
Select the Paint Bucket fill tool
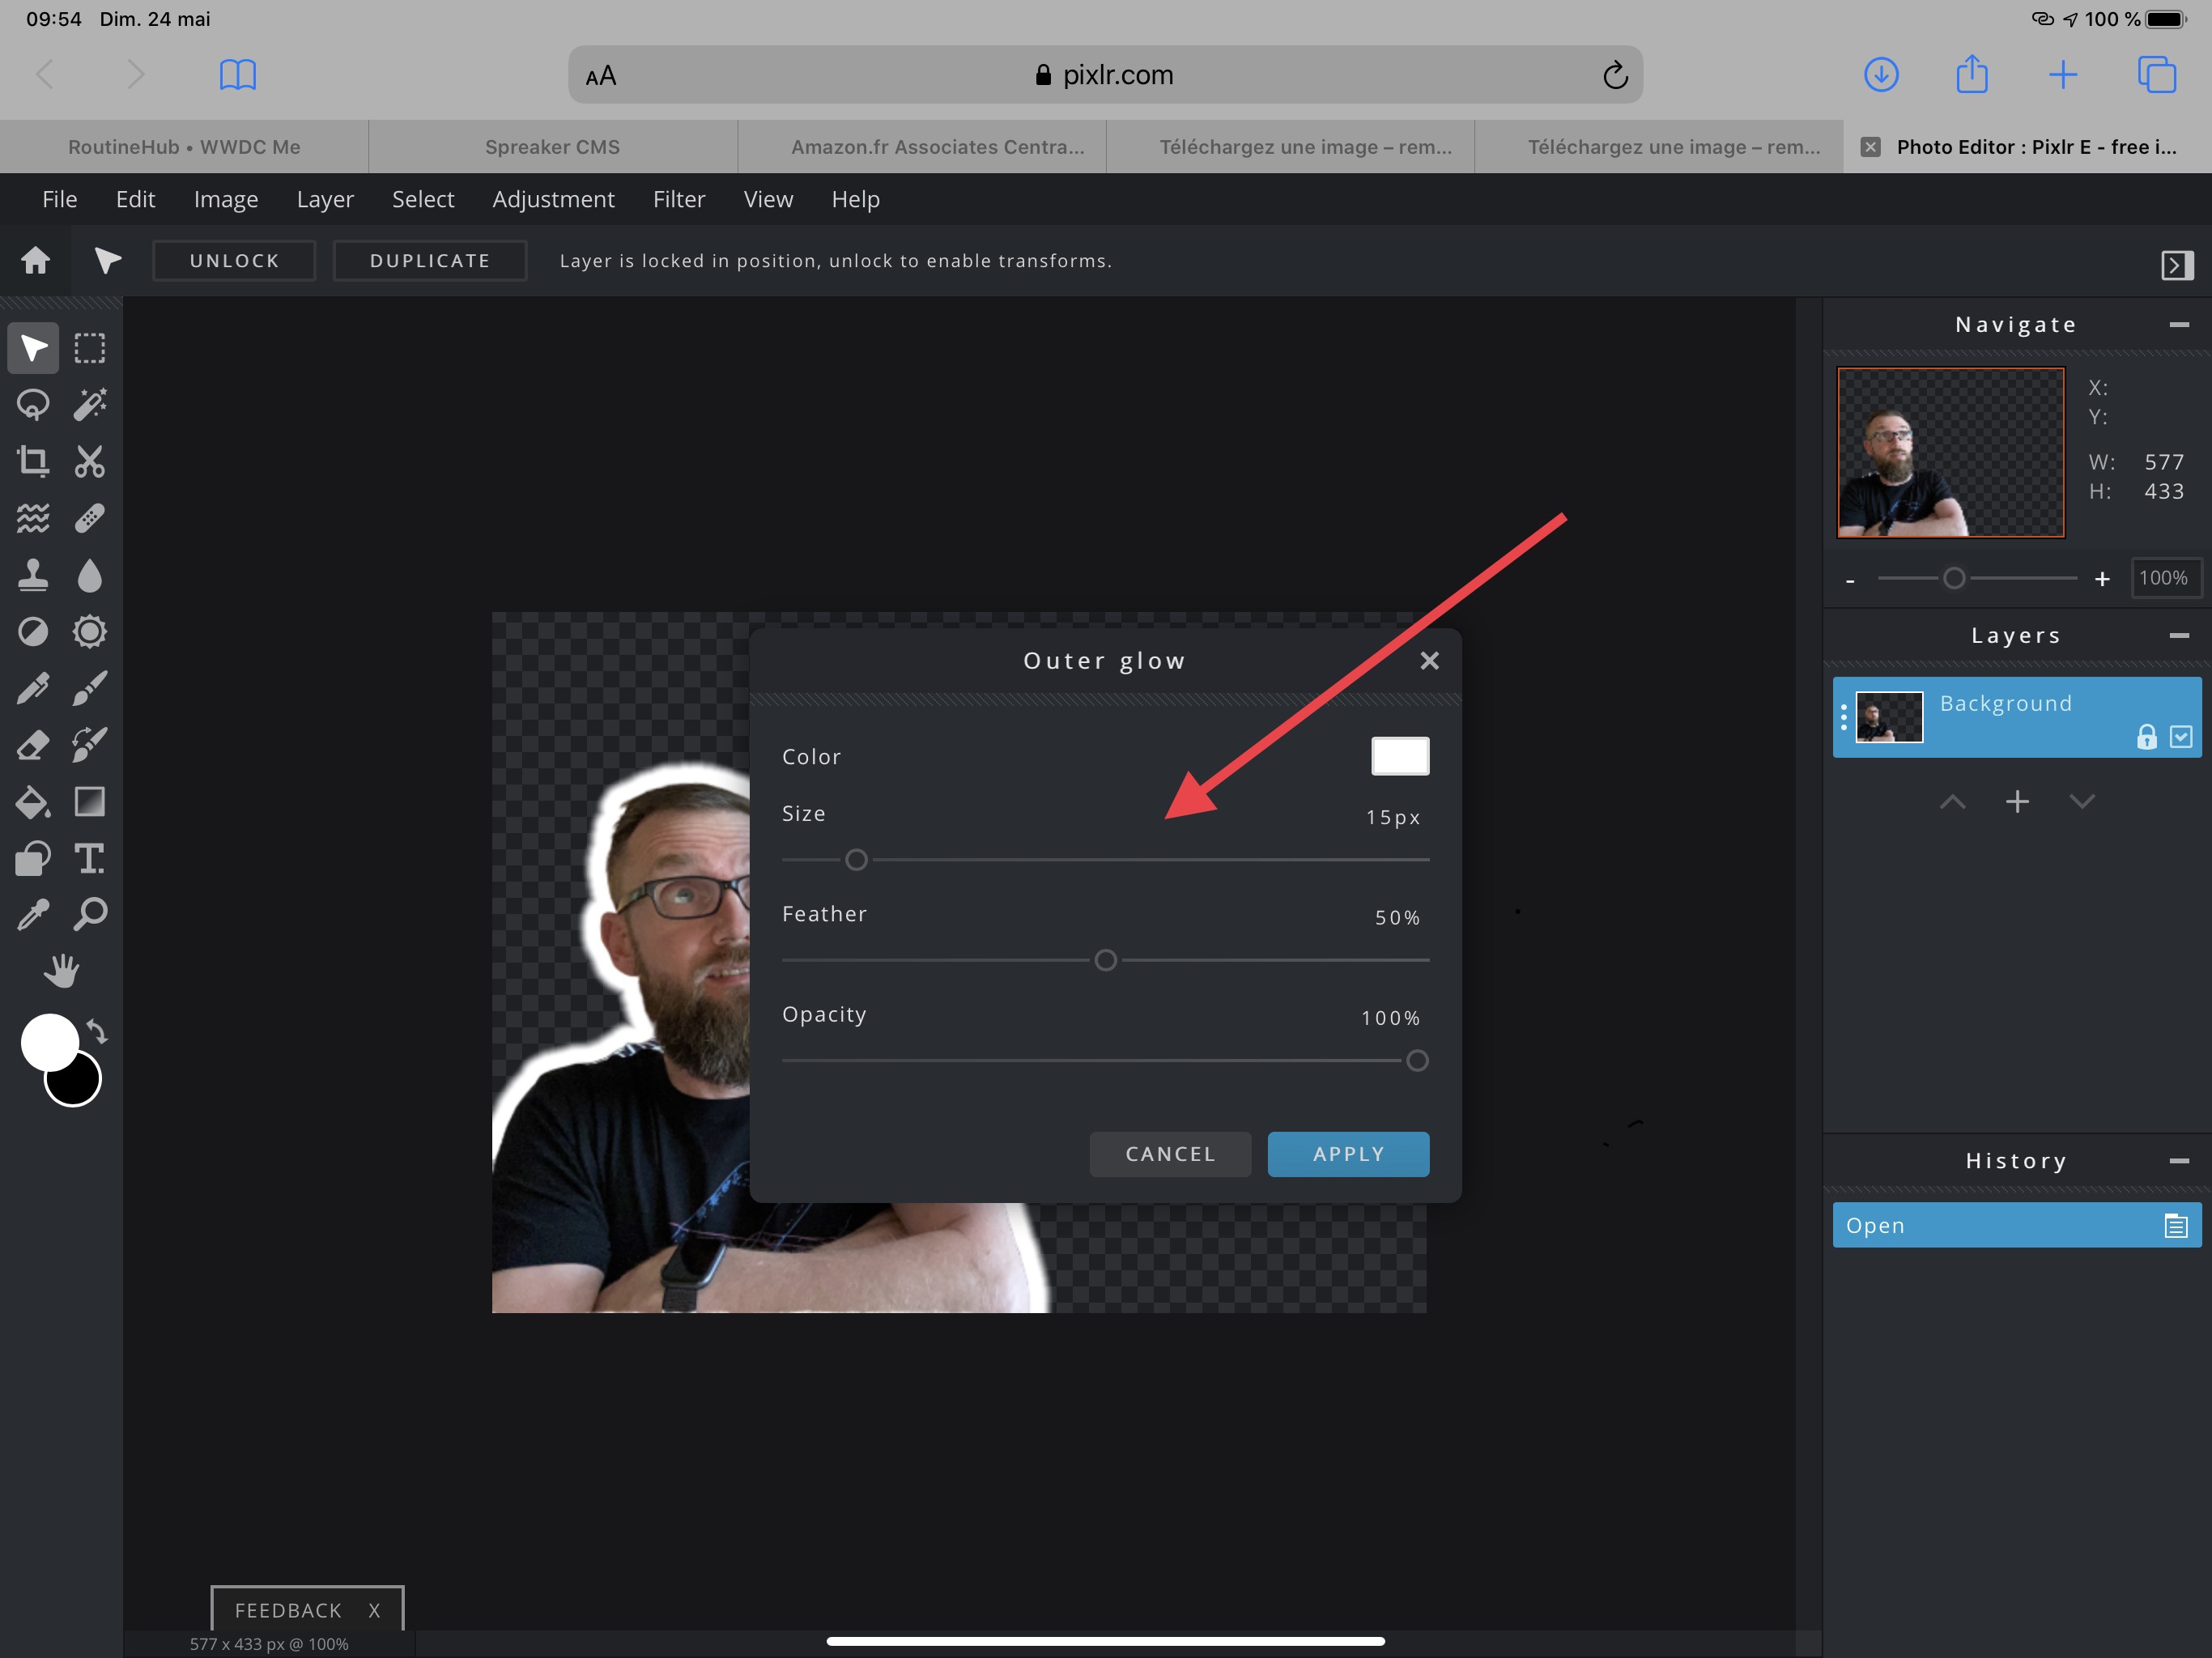33,802
